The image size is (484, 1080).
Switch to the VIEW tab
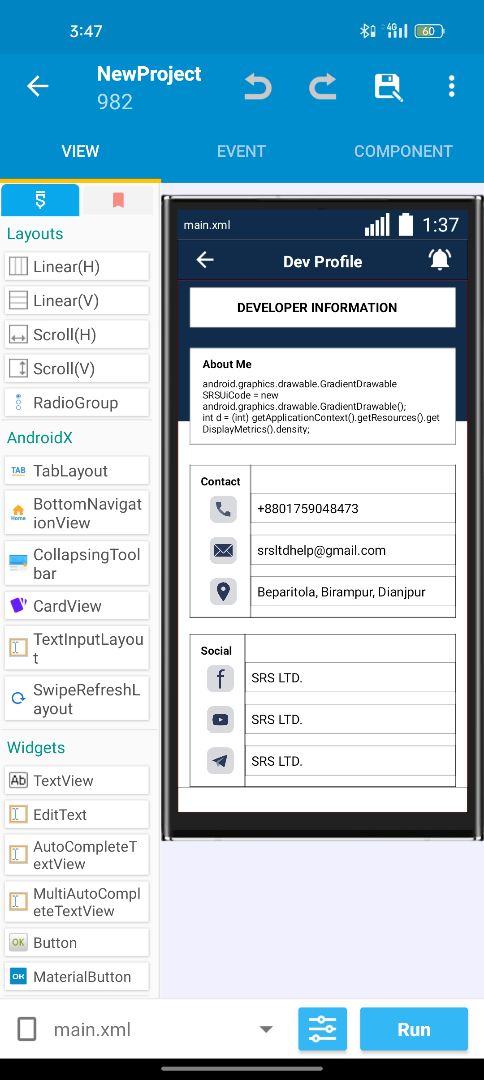click(x=80, y=151)
